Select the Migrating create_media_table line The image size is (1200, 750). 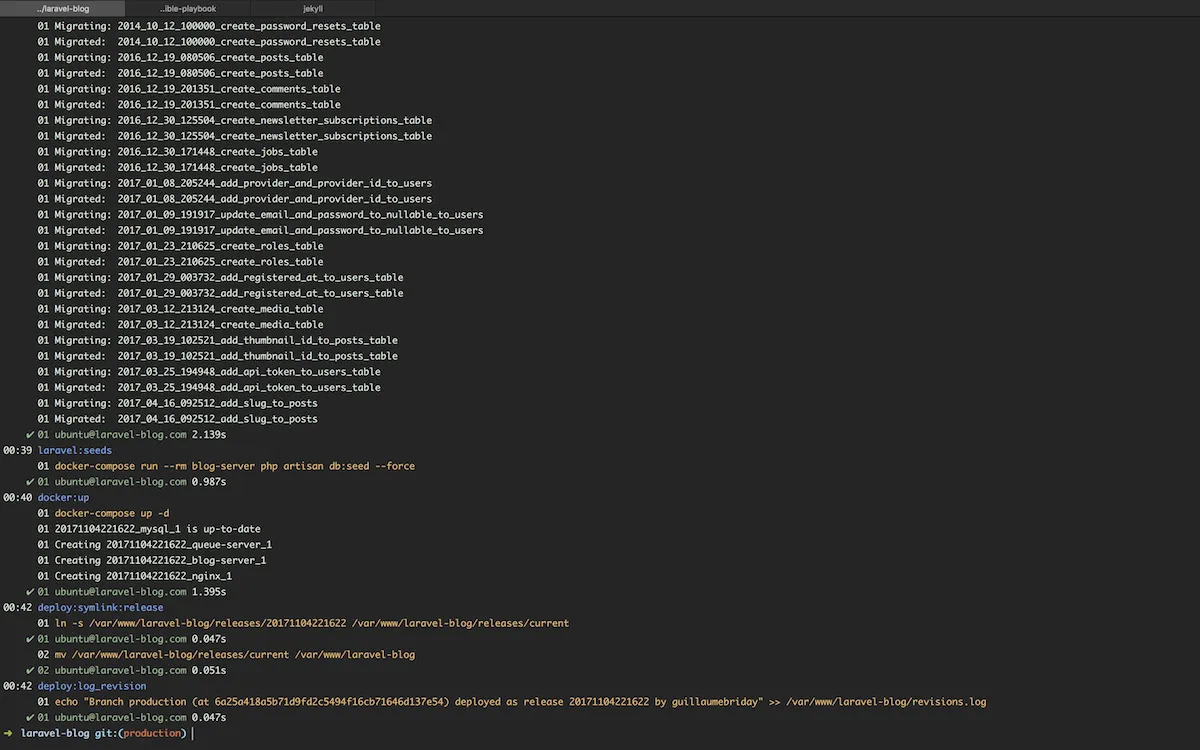[181, 309]
